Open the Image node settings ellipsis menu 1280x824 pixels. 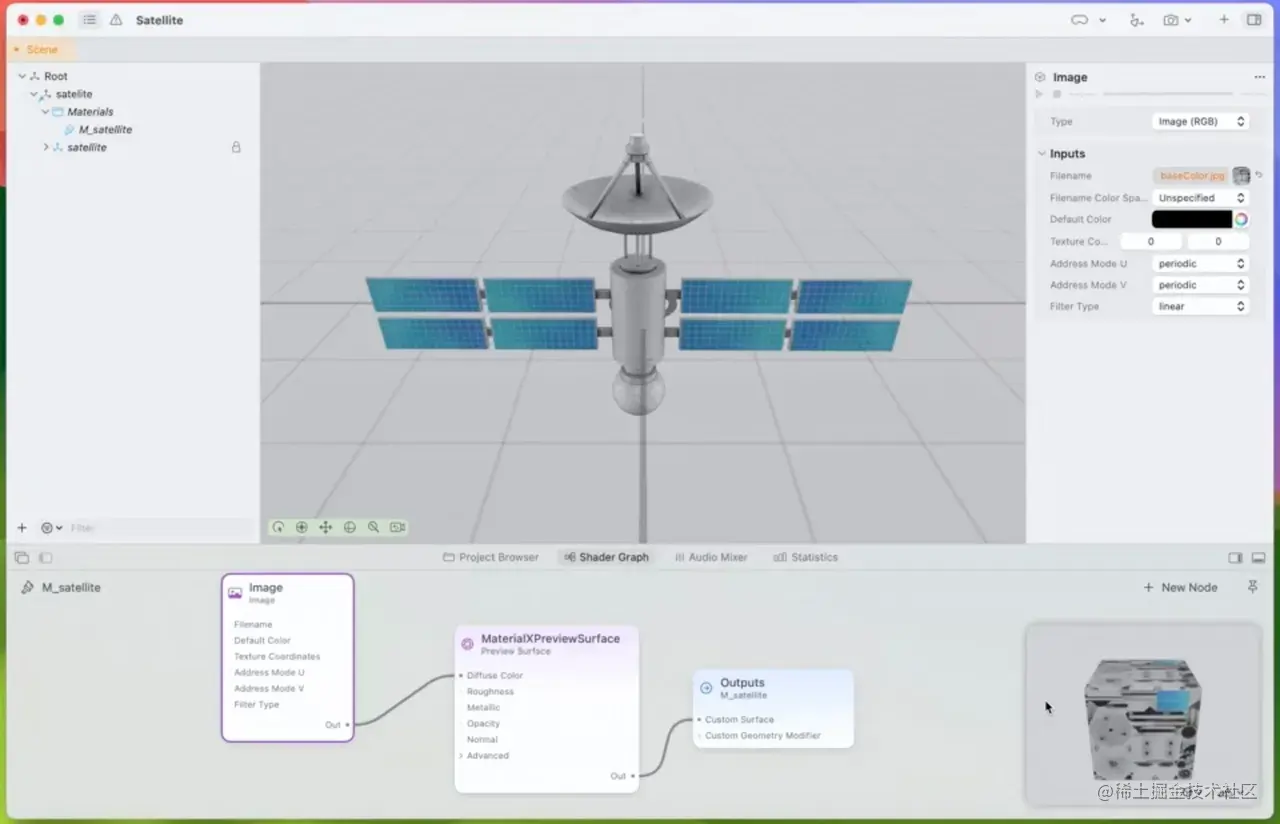(x=1257, y=76)
